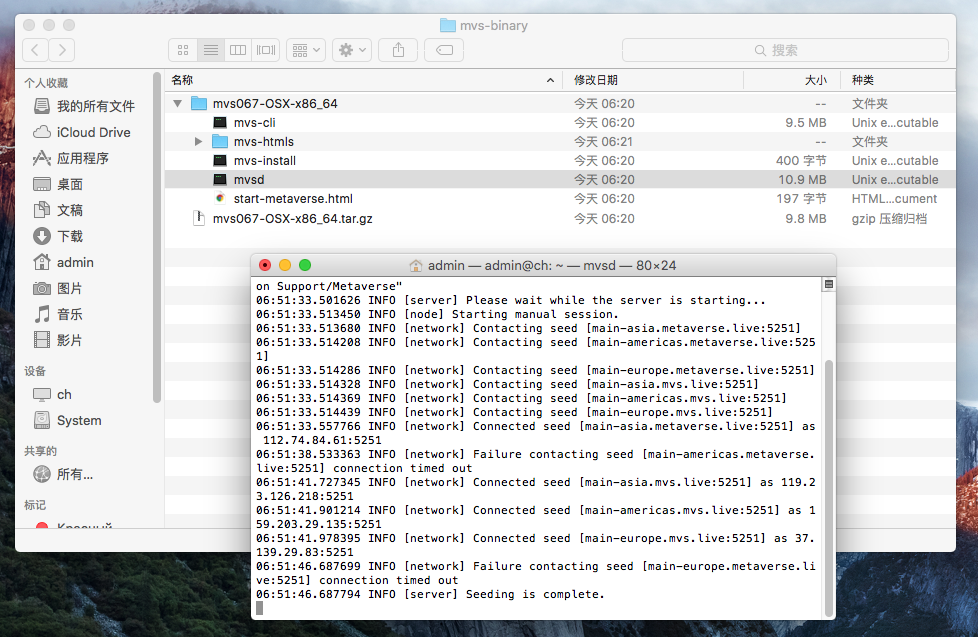Expand the mvs-htmls folder
This screenshot has height=637, width=978.
click(198, 142)
